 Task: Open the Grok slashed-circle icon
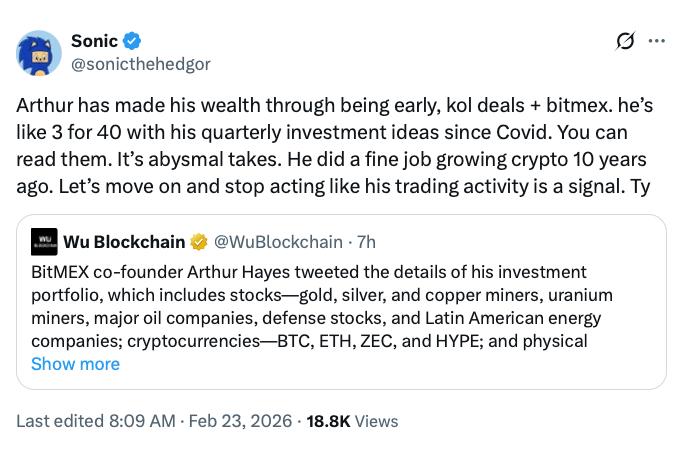625,41
